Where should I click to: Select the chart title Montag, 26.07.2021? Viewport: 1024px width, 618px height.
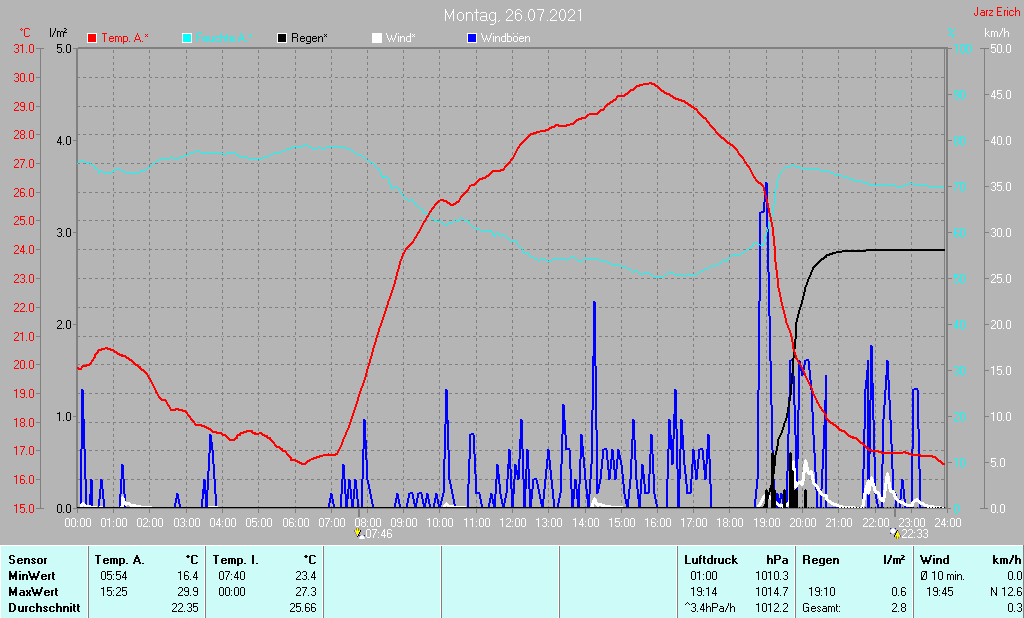click(x=513, y=15)
